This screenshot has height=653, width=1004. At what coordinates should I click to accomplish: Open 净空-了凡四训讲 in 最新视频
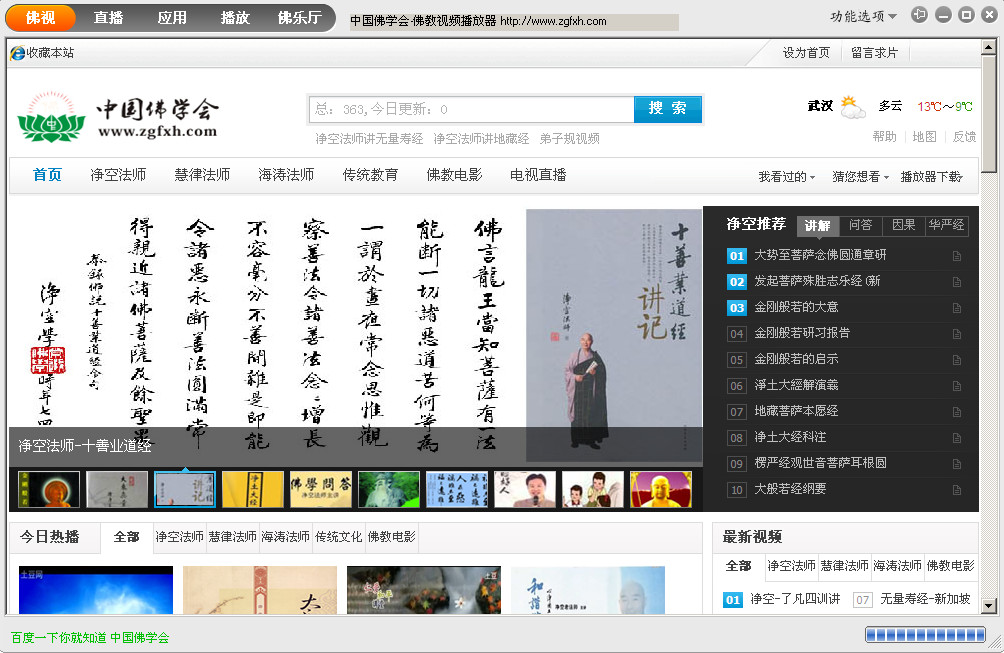coord(795,599)
